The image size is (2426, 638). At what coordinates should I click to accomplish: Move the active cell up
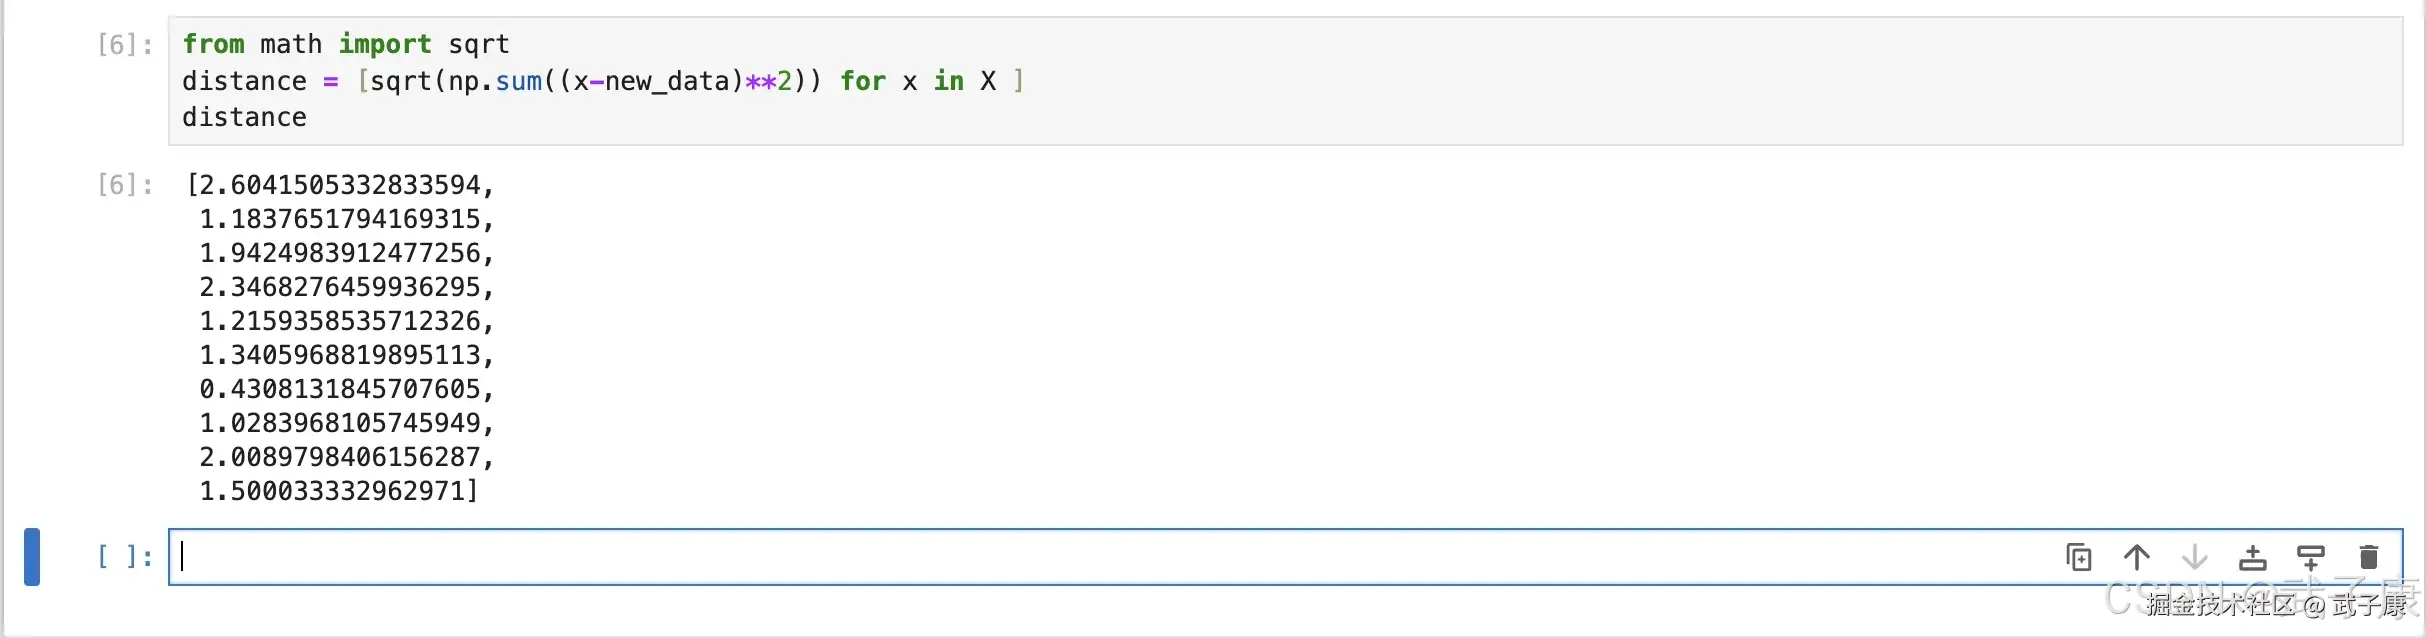click(2136, 556)
